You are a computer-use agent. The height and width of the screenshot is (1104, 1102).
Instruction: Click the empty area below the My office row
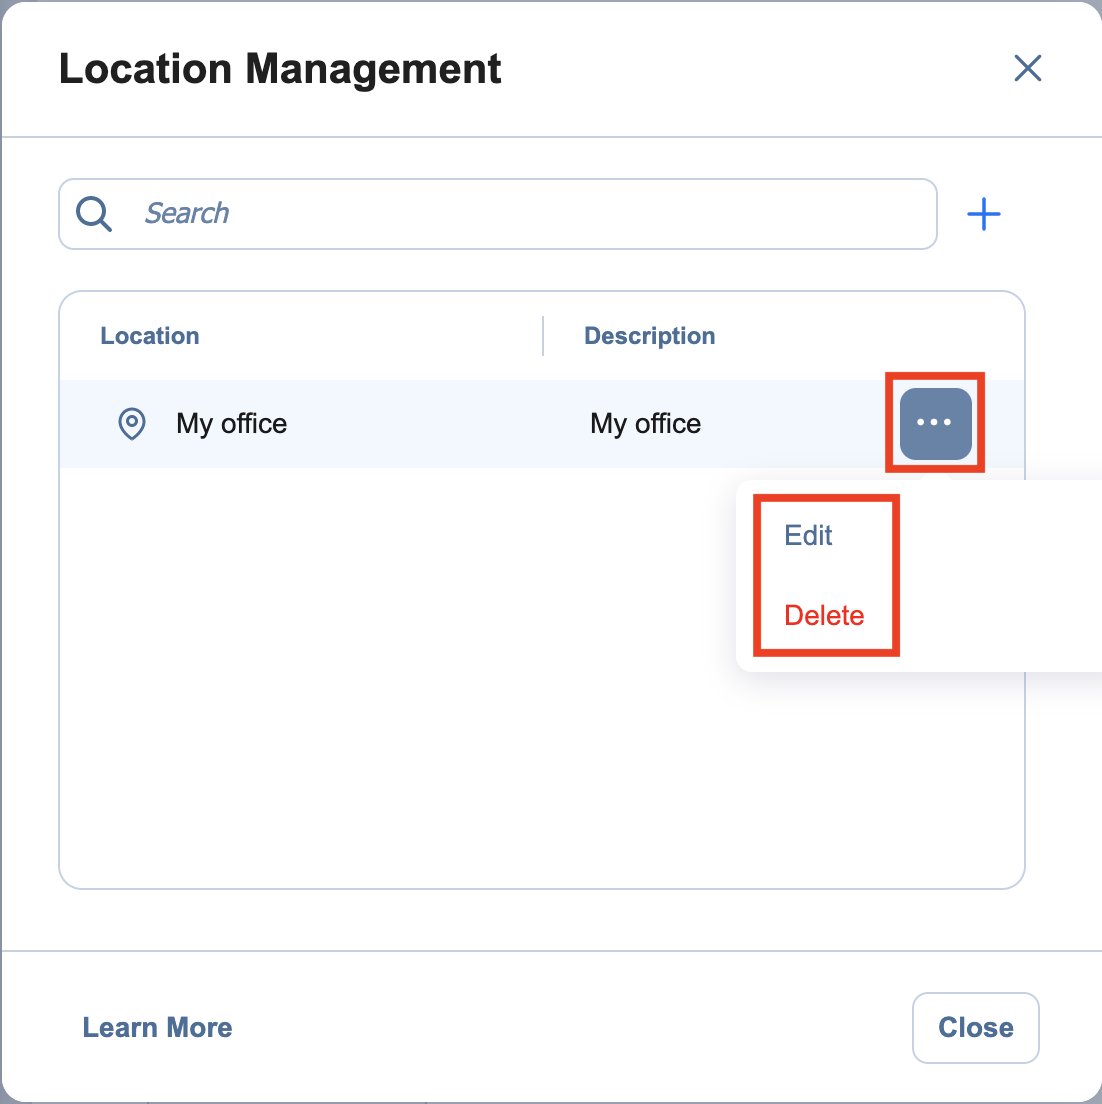coord(400,680)
